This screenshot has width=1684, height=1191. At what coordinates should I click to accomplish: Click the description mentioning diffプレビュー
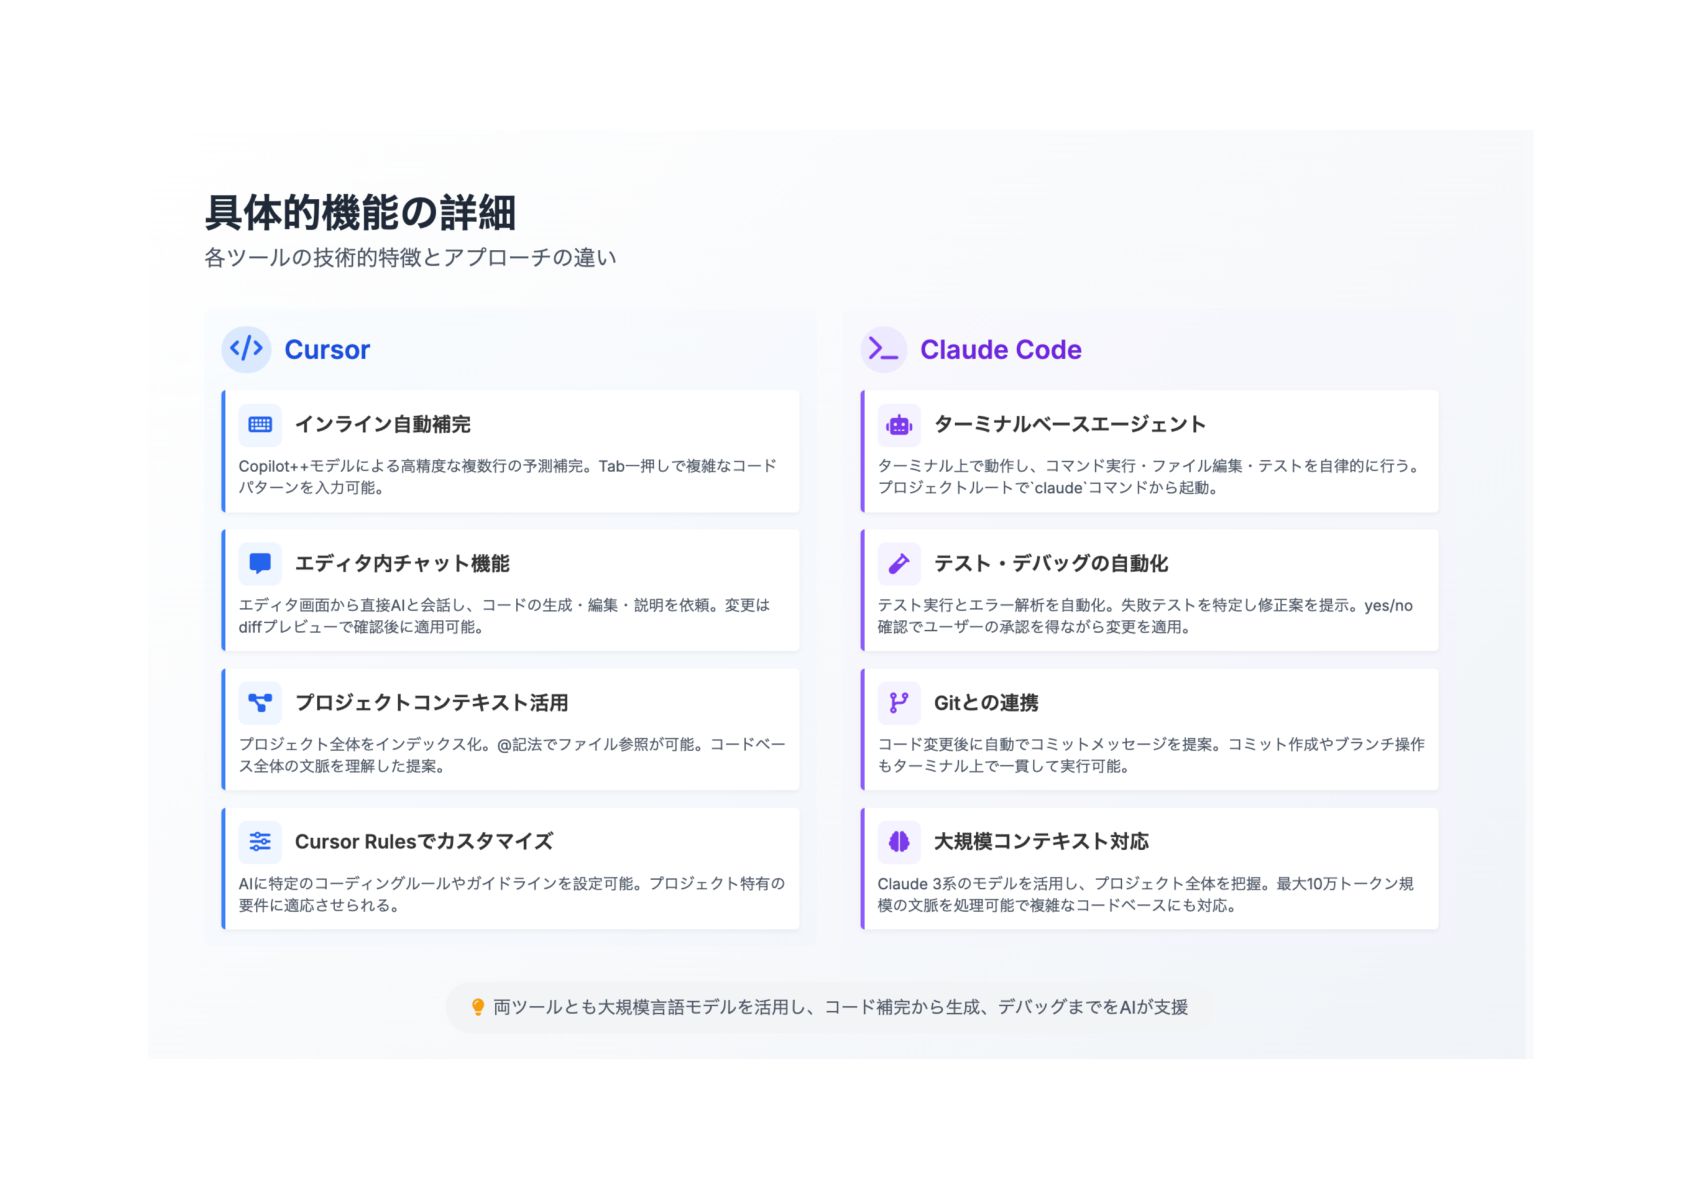(x=505, y=615)
